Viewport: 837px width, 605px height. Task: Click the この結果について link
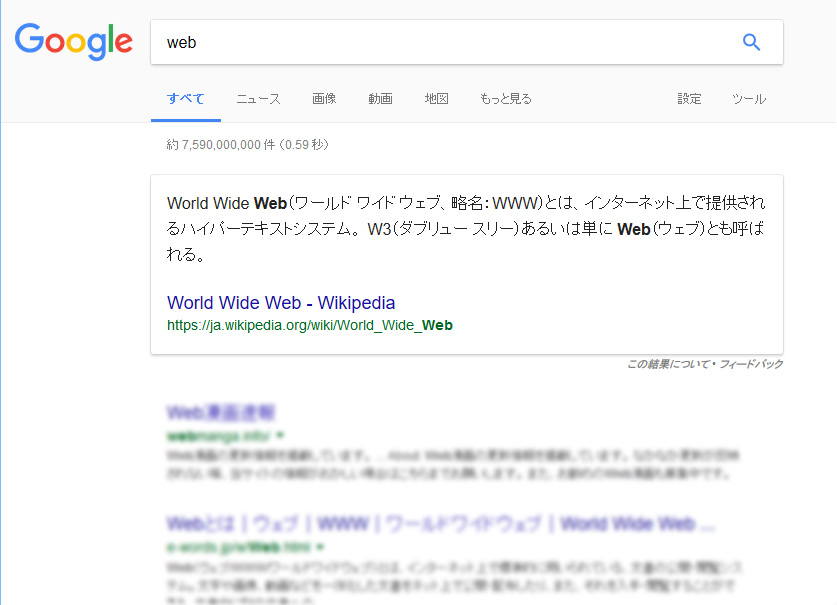[x=668, y=364]
